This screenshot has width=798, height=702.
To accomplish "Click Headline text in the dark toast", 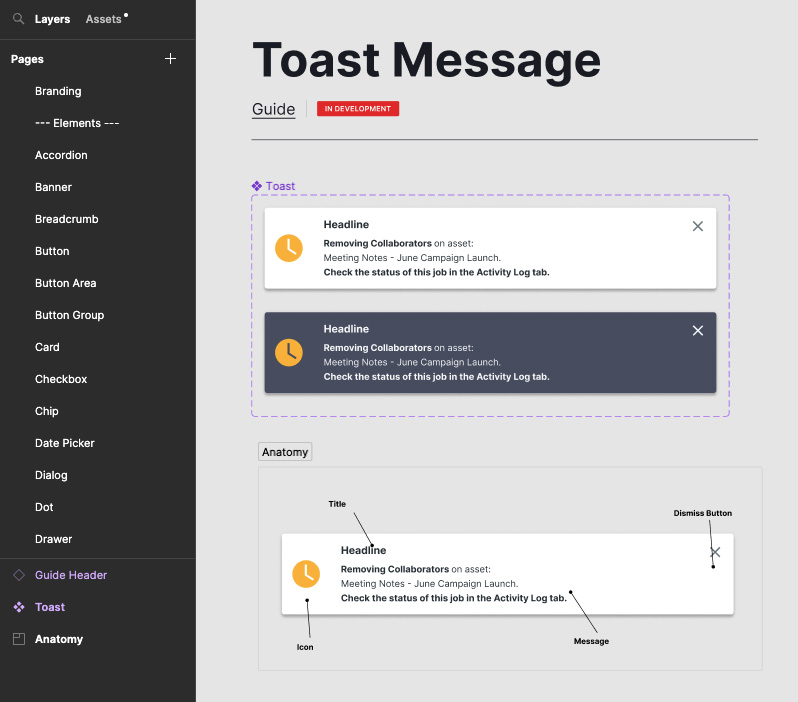I will 346,329.
